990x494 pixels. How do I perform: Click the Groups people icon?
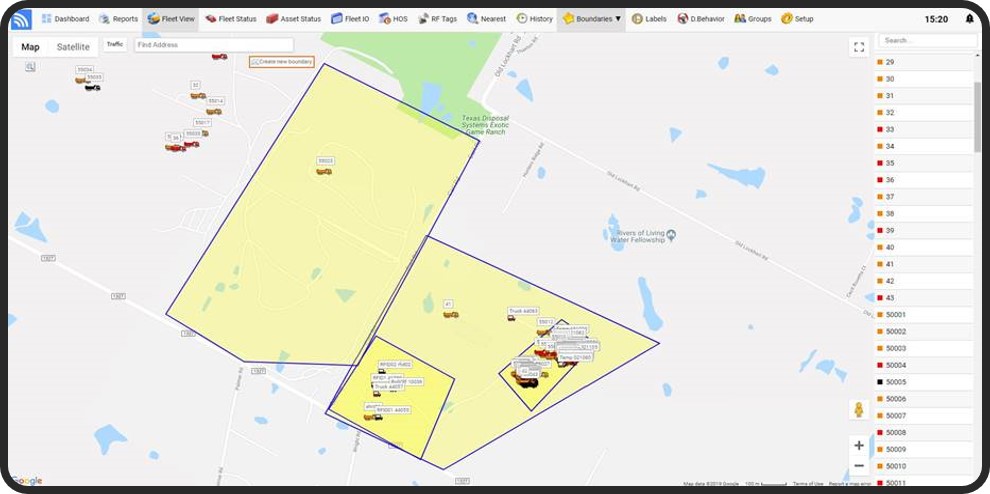click(740, 19)
